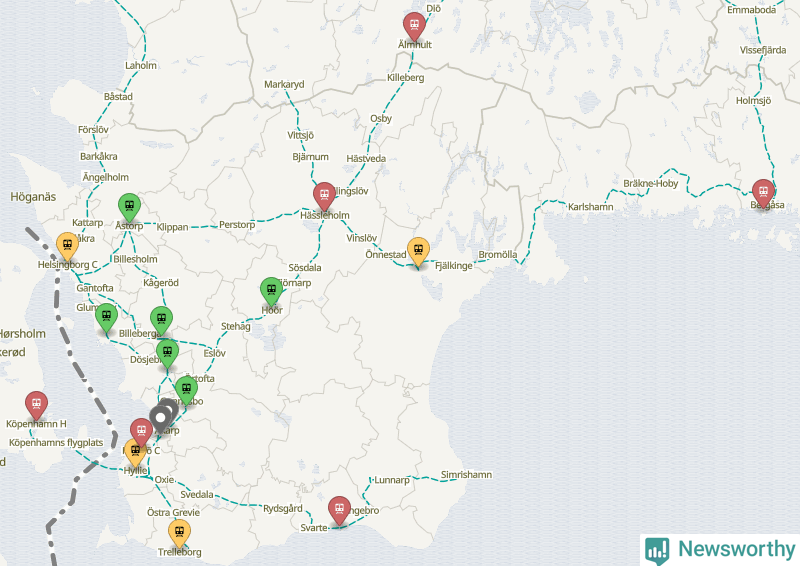Open the yellow train marker between Önnestad and Fjälkinge

418,252
